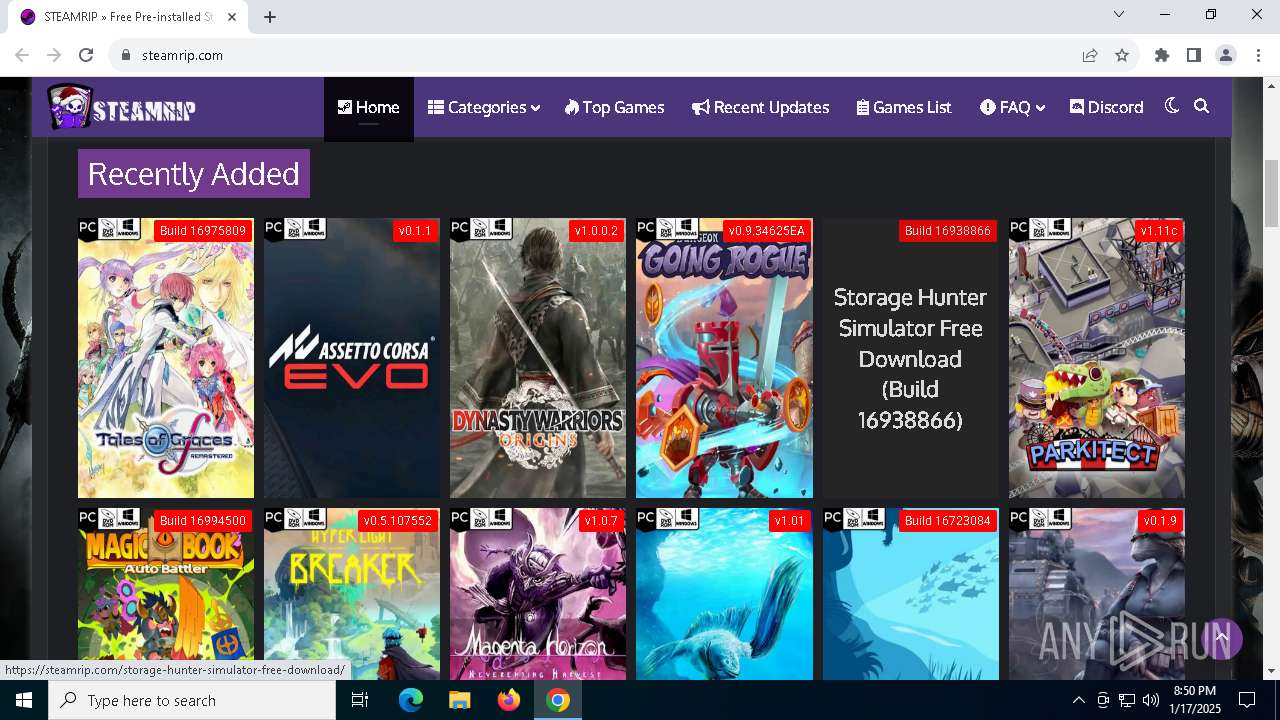Expand the FAQ dropdown menu
Viewport: 1280px width, 720px height.
(1012, 108)
